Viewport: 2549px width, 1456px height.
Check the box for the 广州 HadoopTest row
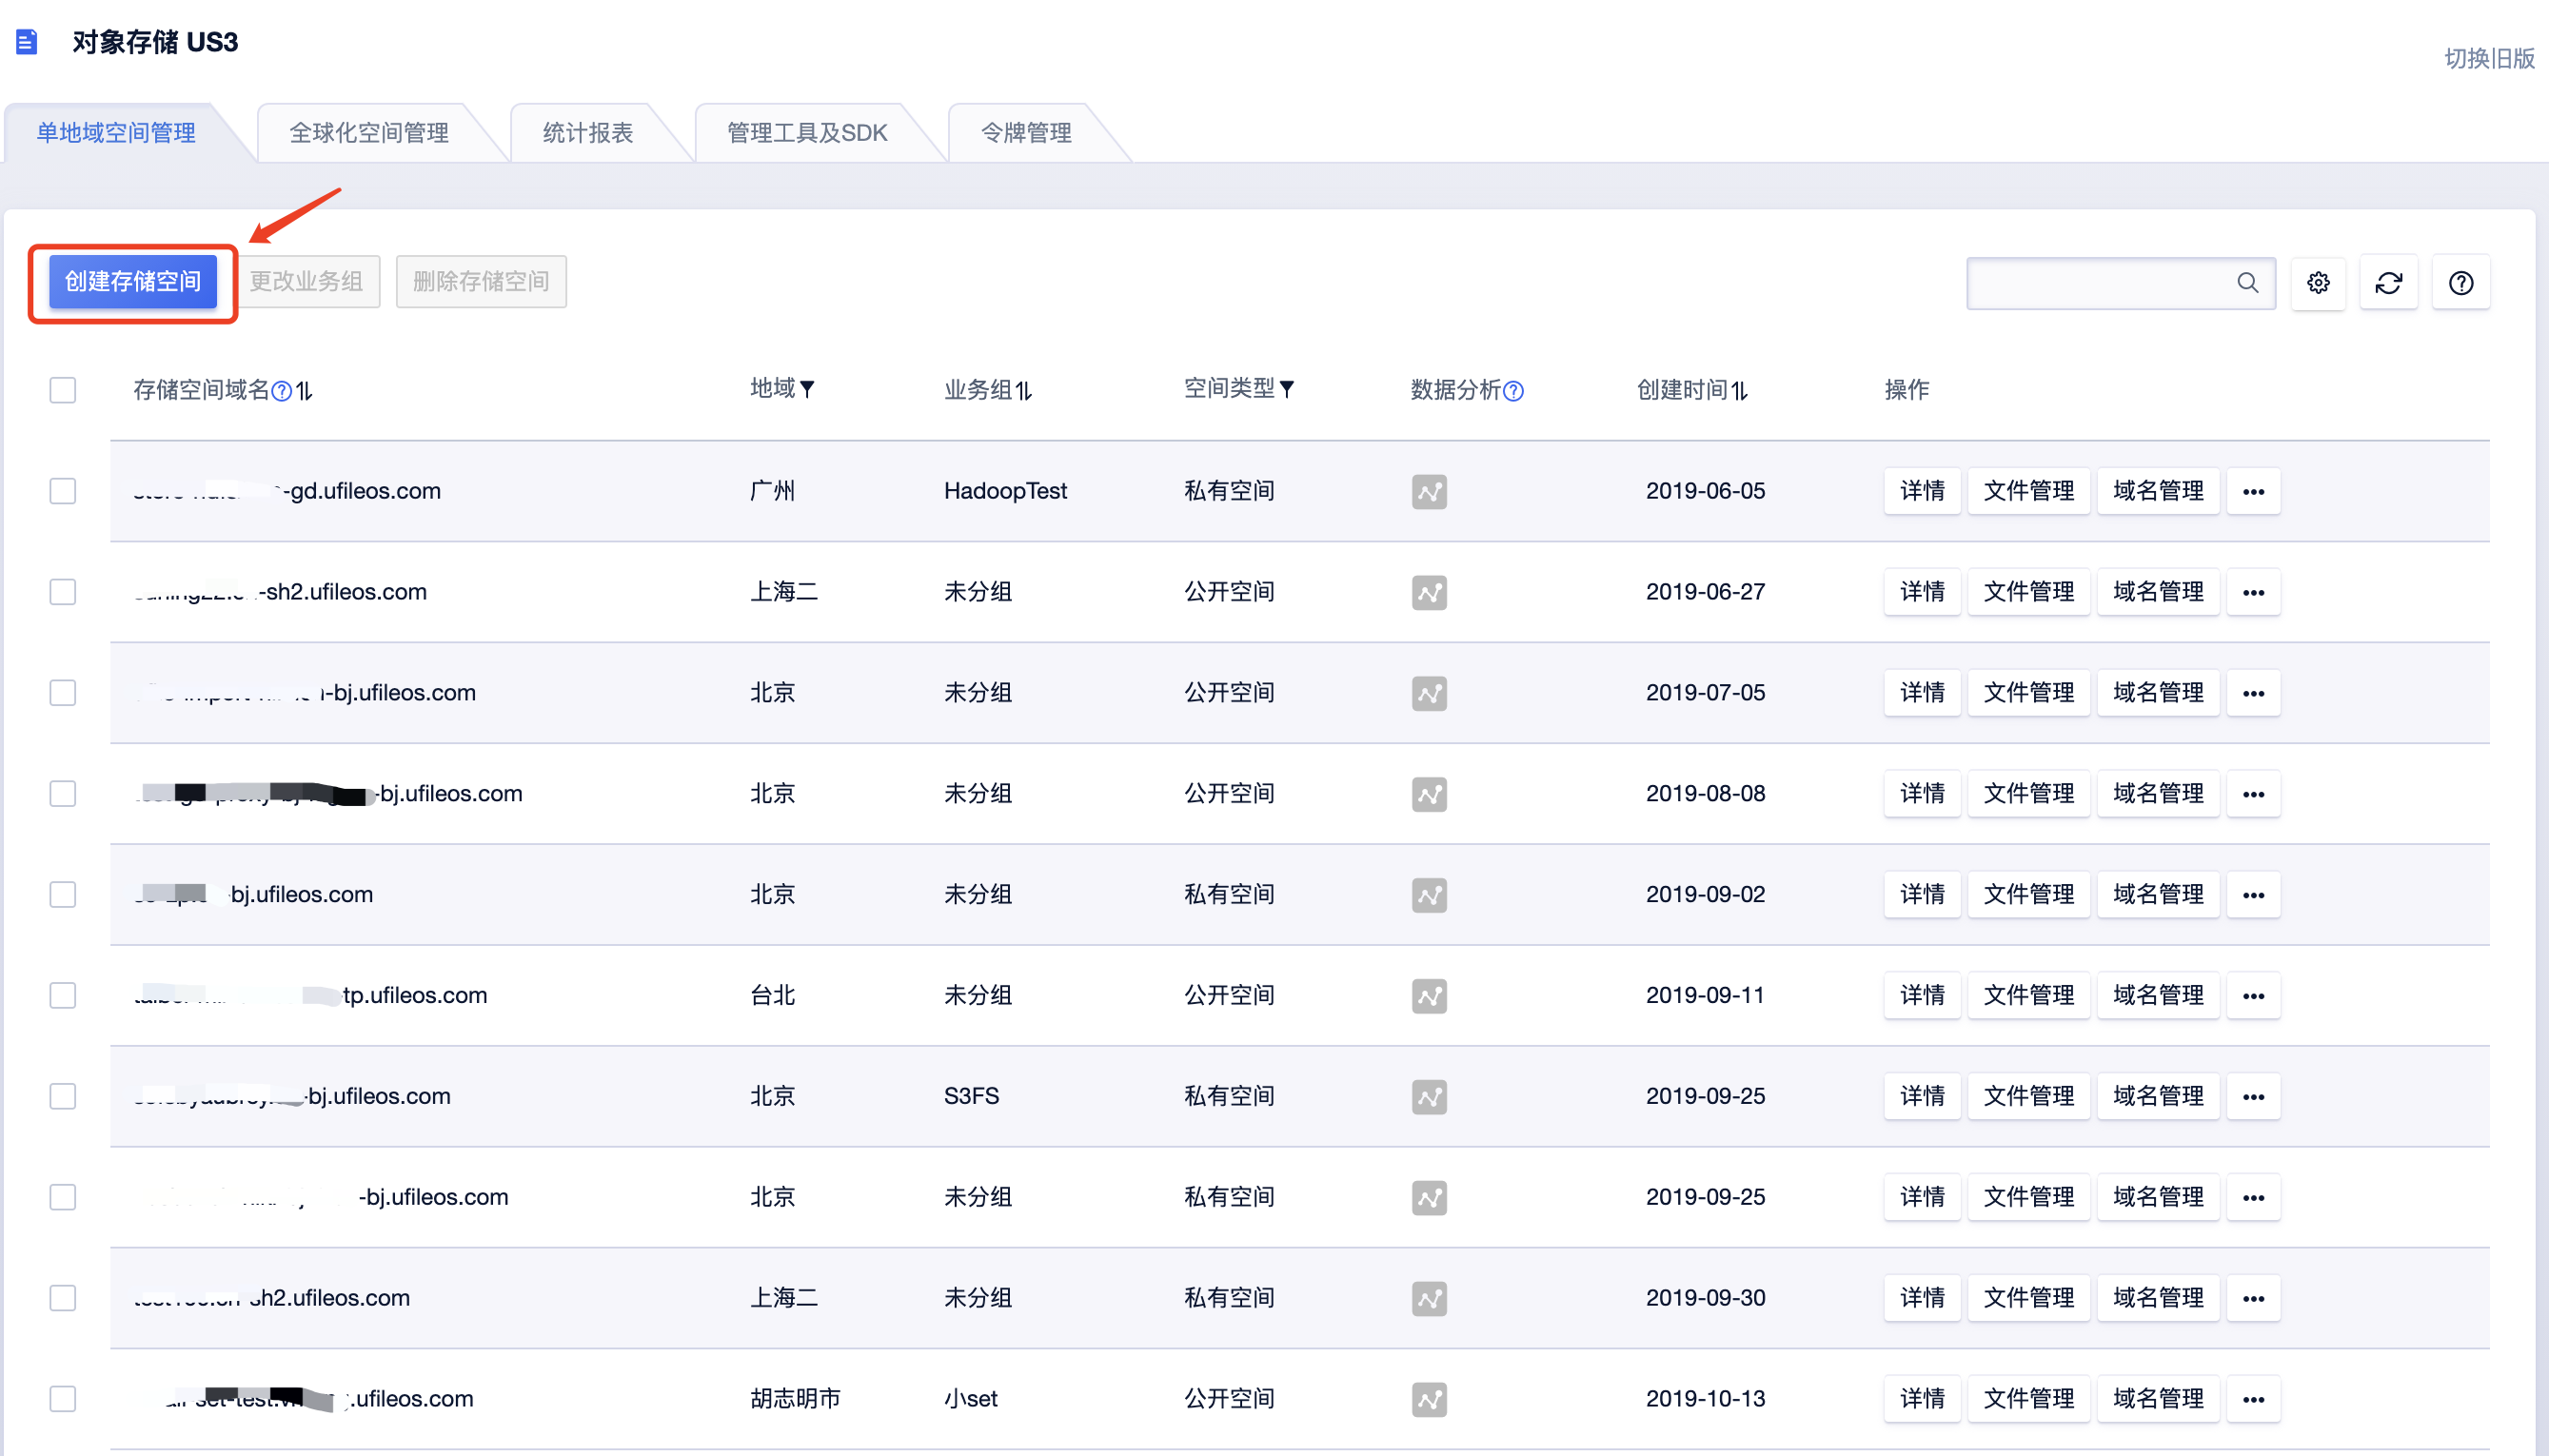[x=63, y=491]
